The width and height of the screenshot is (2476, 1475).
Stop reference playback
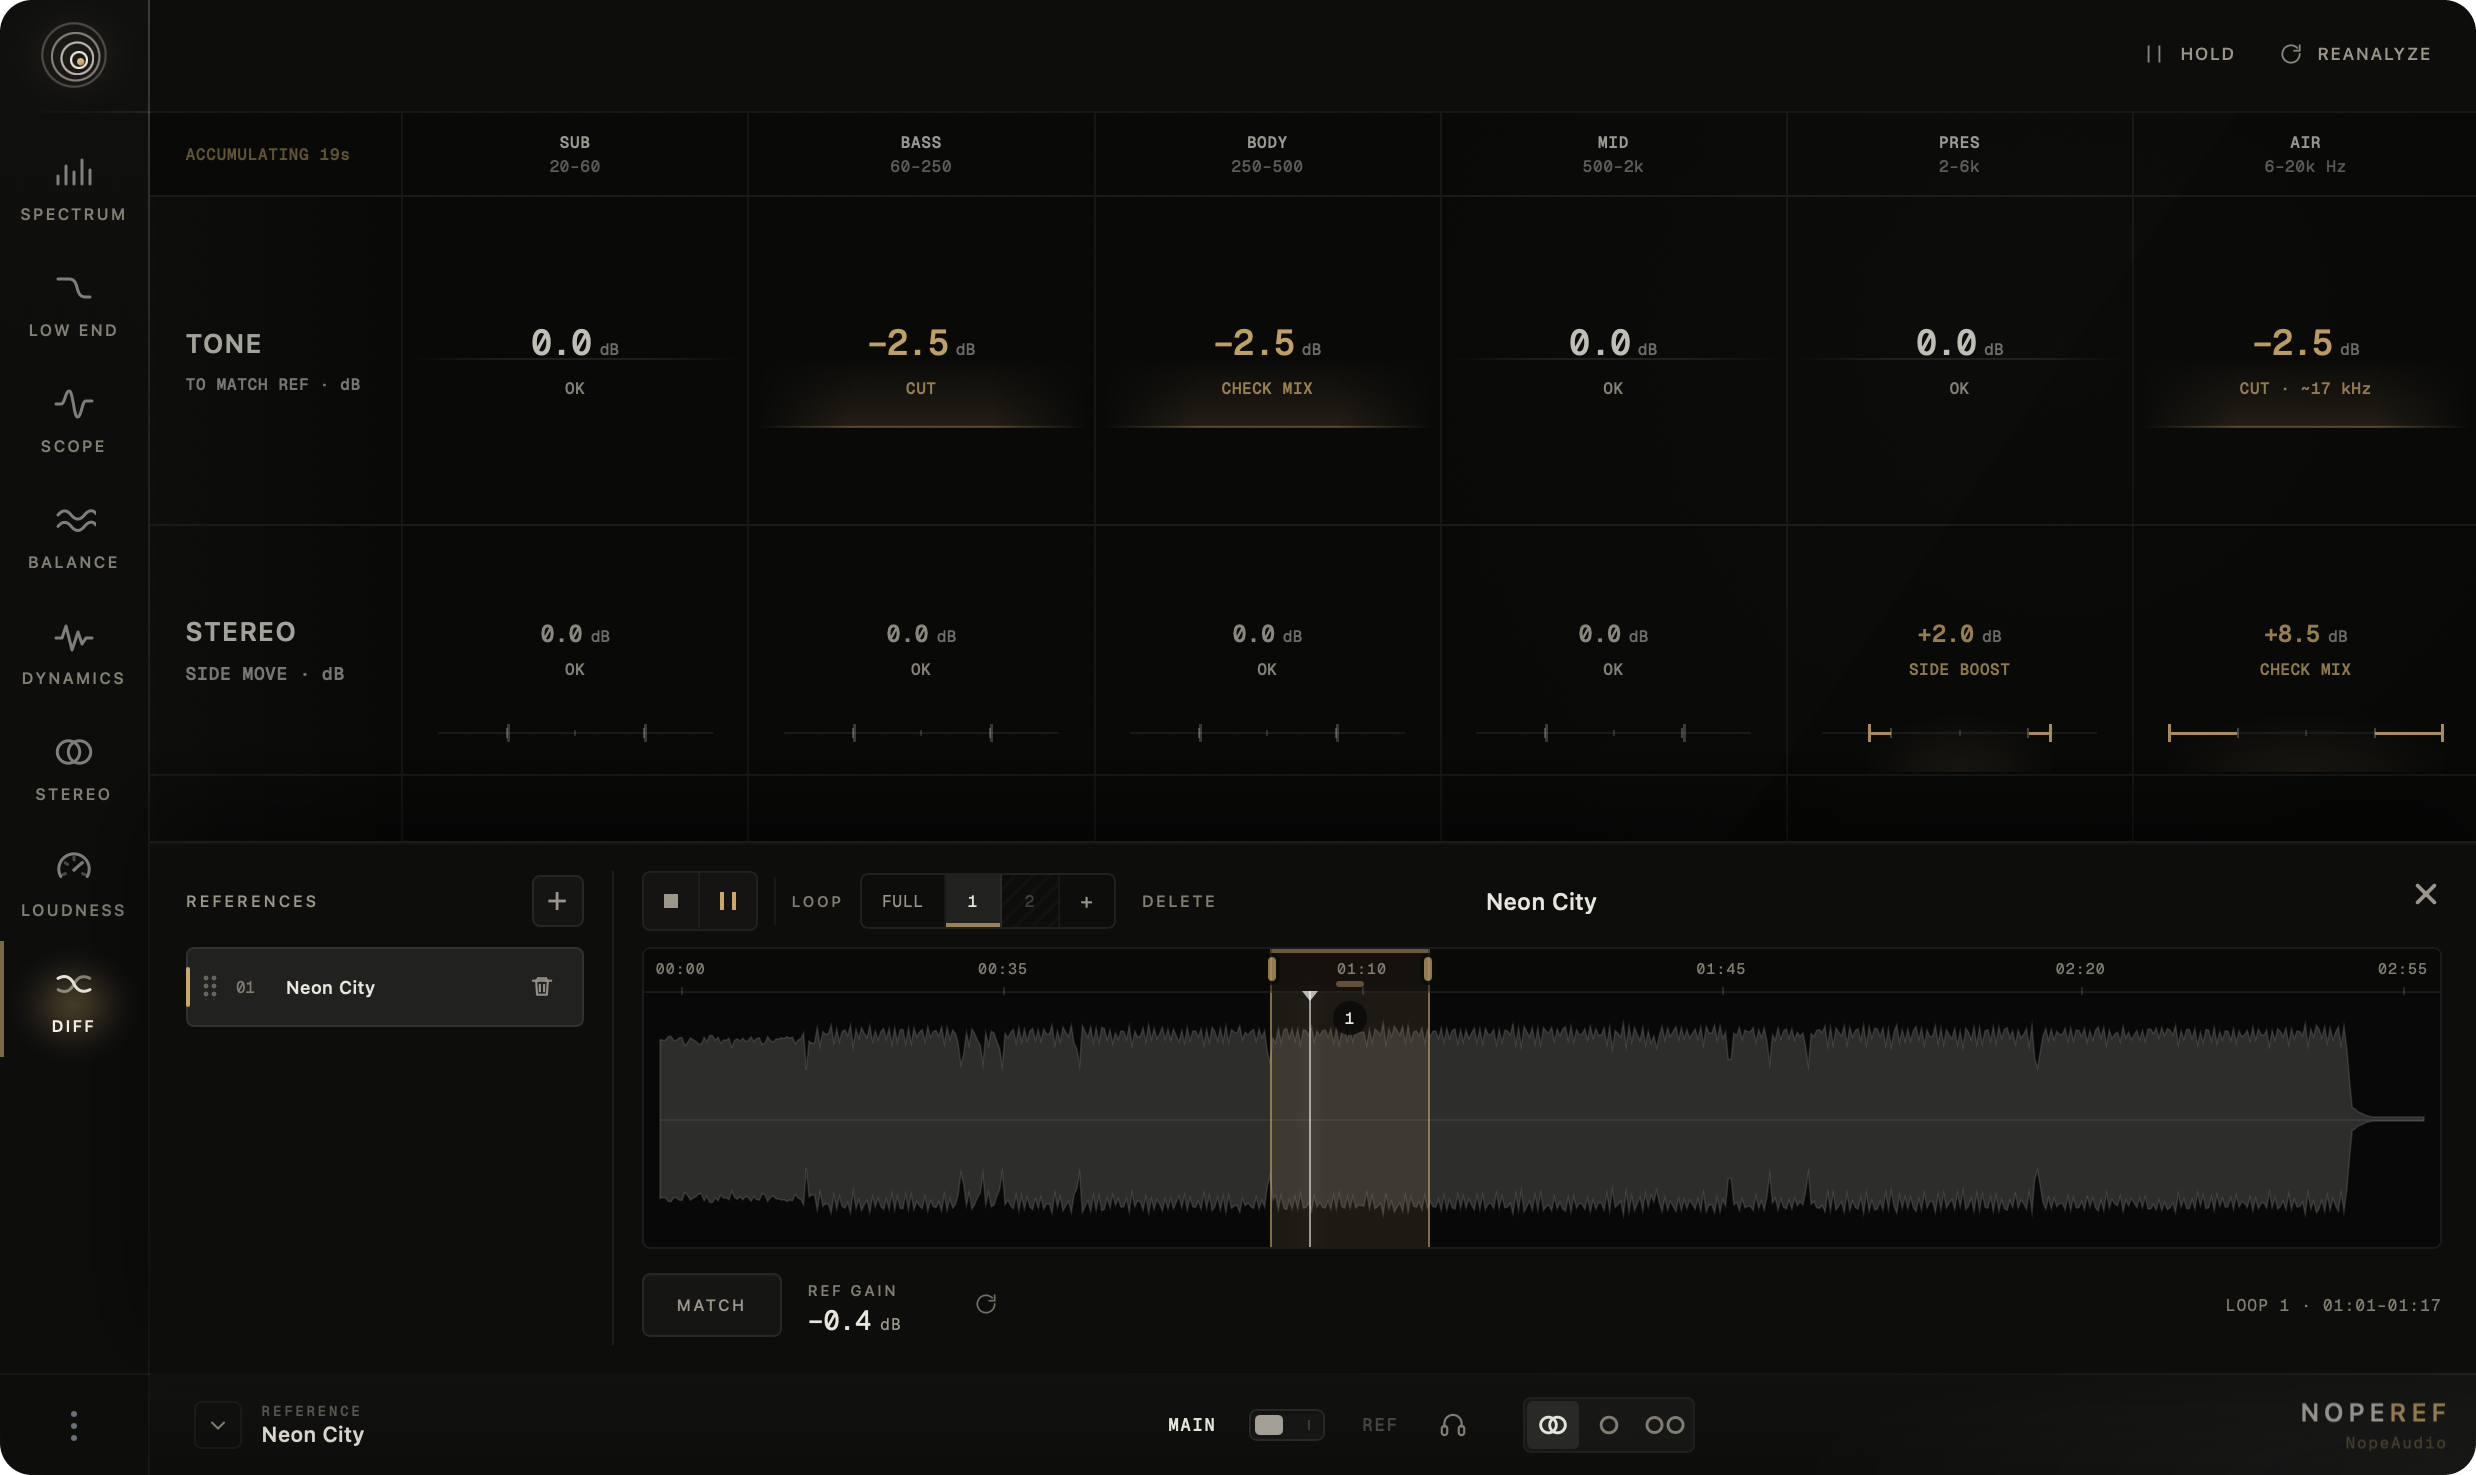[671, 901]
